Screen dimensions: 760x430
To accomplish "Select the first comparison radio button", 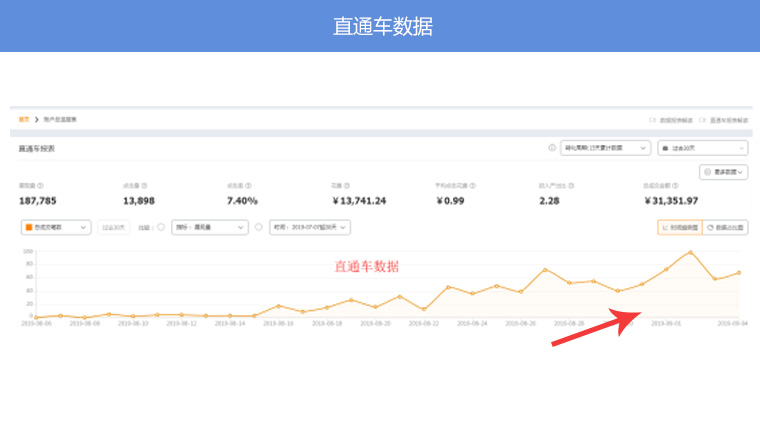I will [162, 227].
